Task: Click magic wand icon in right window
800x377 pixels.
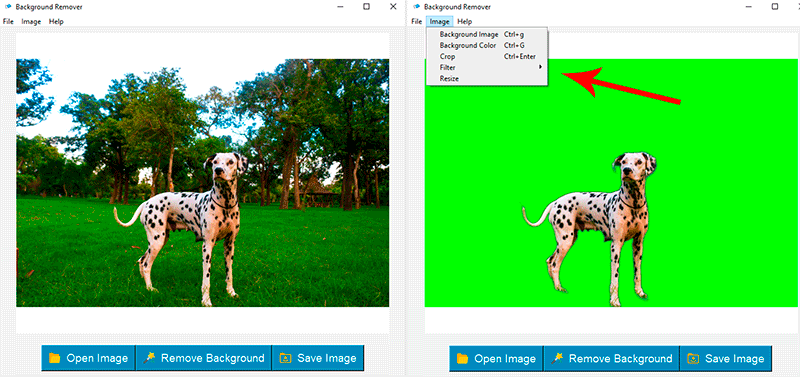Action: click(557, 359)
